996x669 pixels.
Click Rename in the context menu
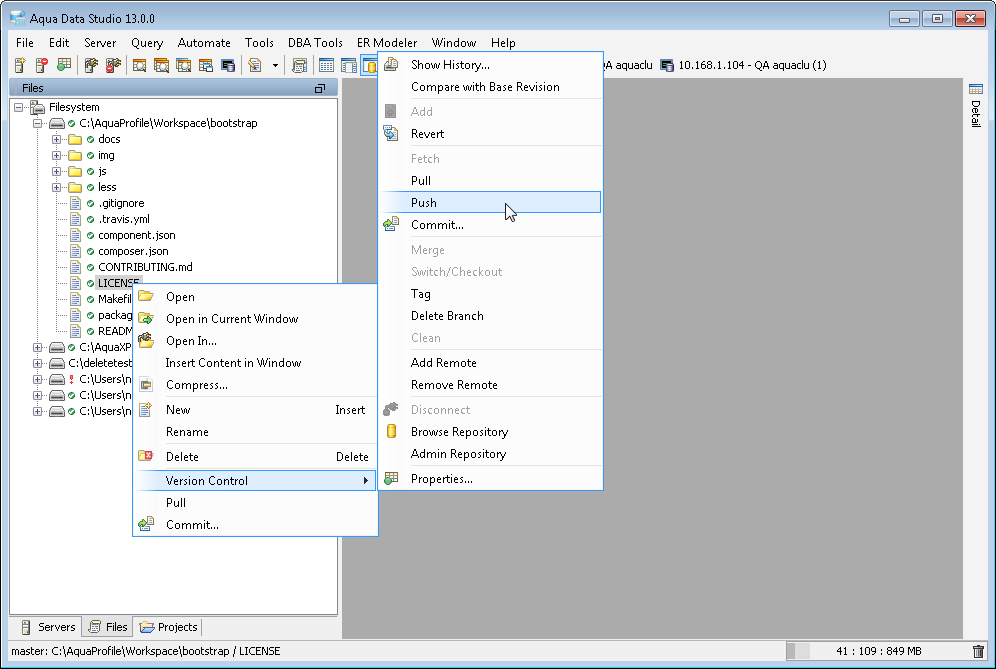click(255, 432)
